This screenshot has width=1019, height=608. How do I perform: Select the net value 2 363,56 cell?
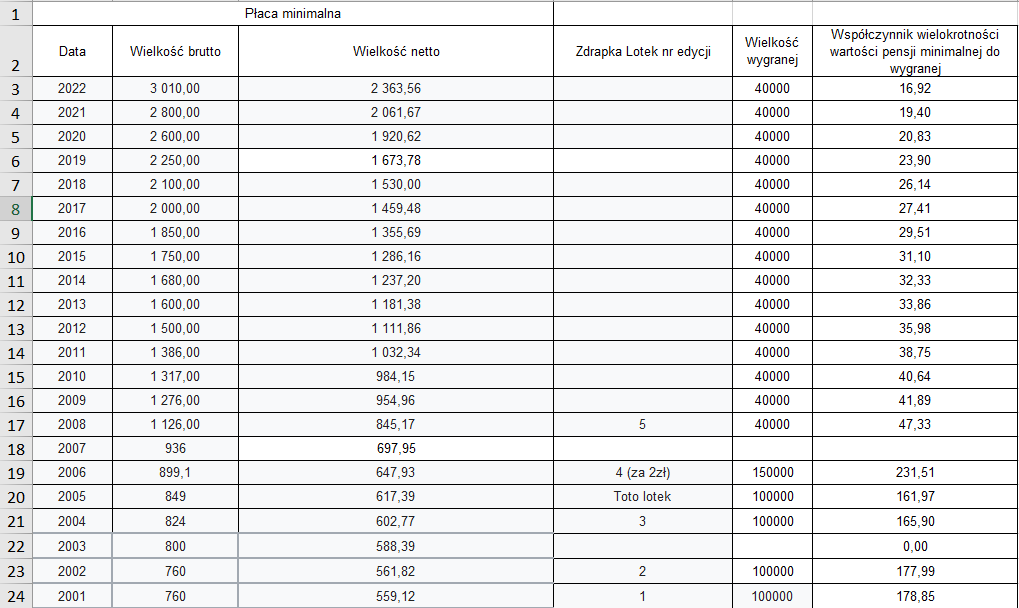(395, 89)
